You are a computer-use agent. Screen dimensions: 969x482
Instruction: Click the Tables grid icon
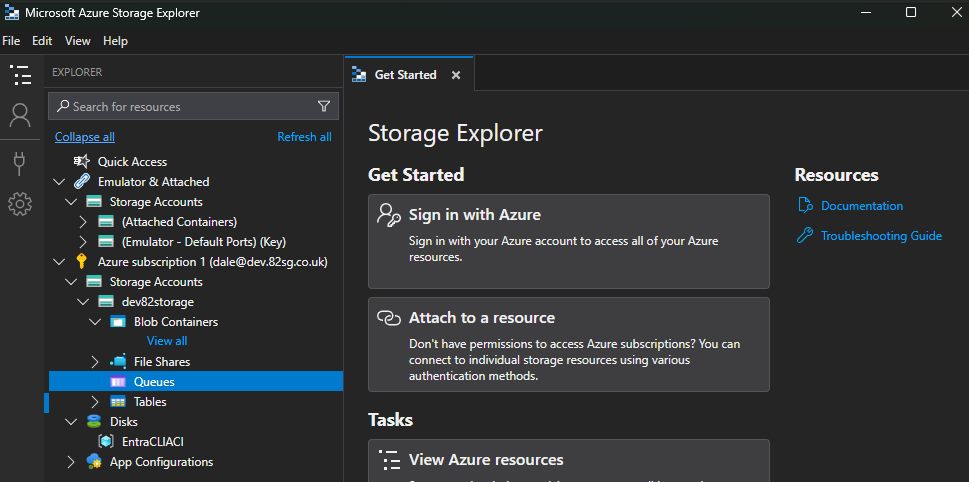coord(118,402)
